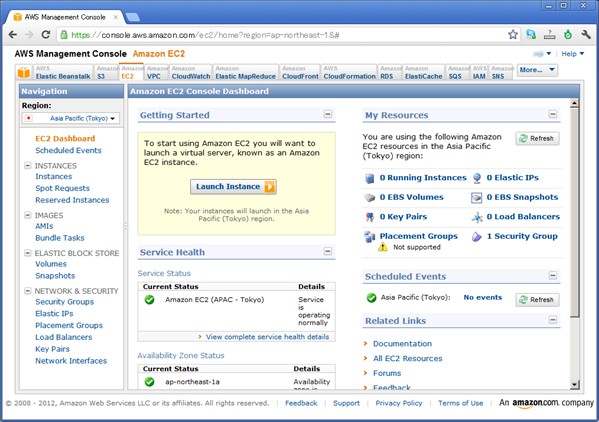Click the lock icon in the address bar
599x422 pixels.
pos(64,35)
